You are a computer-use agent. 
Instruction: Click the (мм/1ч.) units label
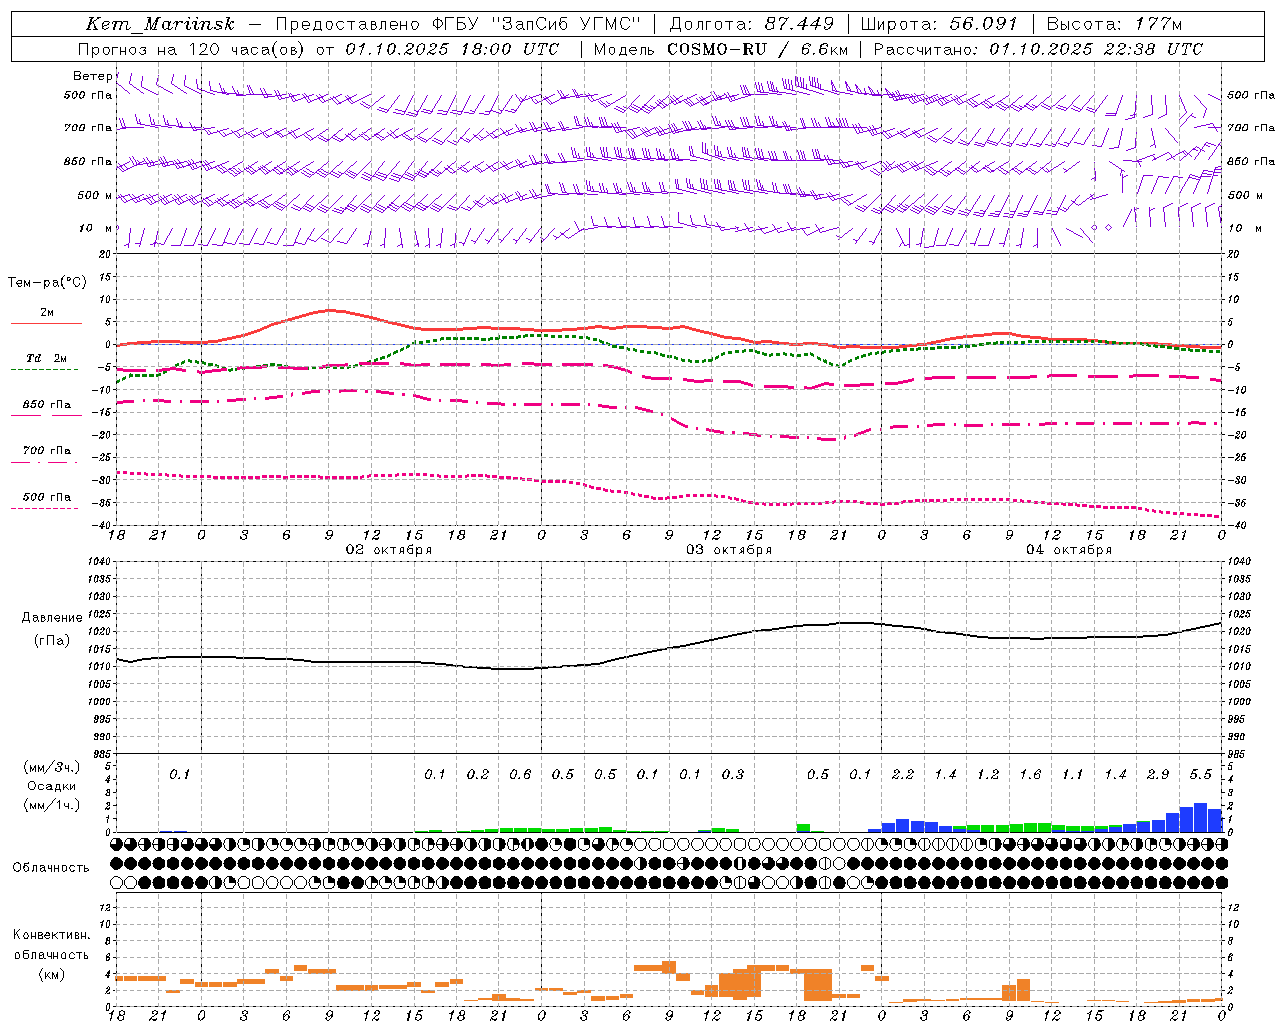click(52, 805)
